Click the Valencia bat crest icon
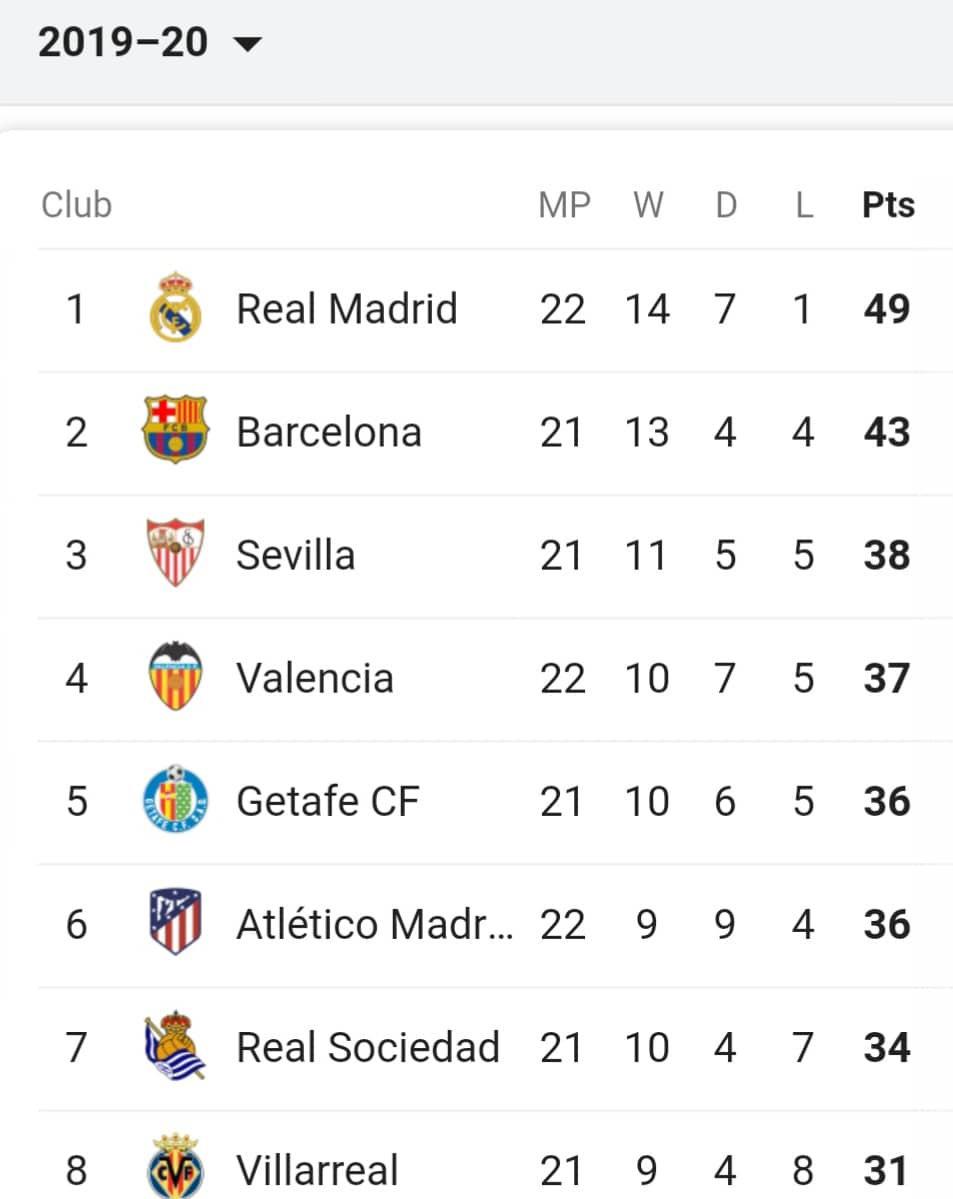 (175, 677)
